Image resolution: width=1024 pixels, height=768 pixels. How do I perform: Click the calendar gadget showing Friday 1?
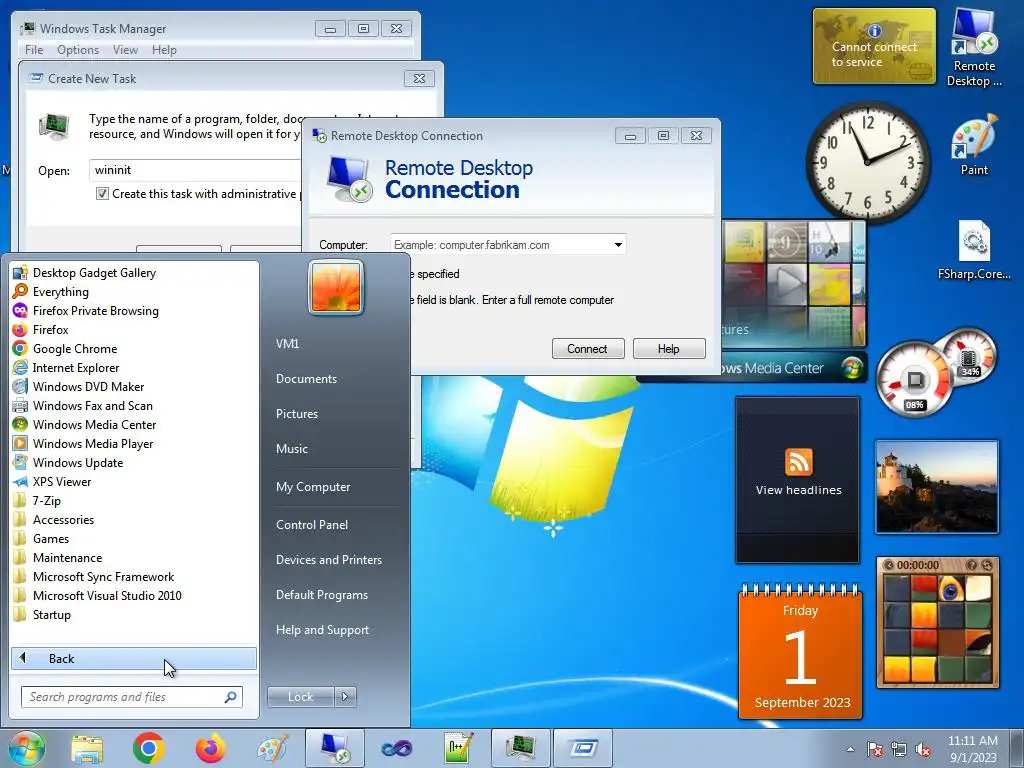tap(801, 652)
